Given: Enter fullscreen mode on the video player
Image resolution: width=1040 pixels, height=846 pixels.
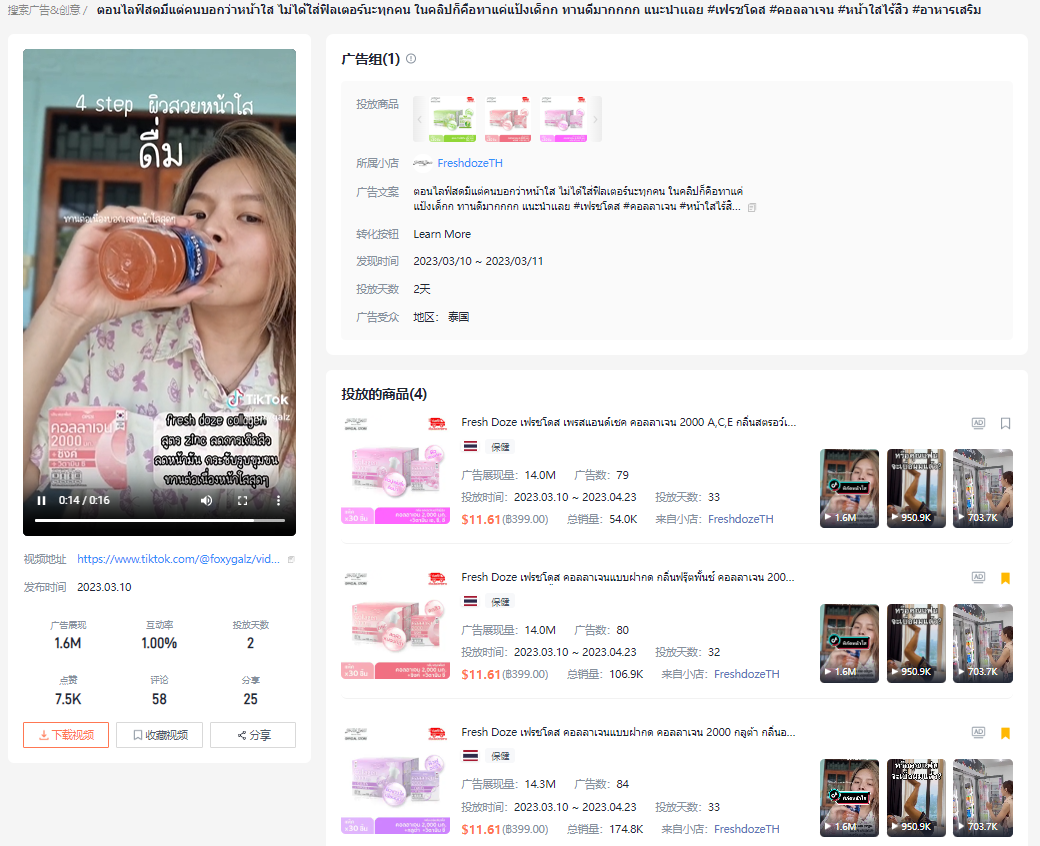Looking at the screenshot, I should tap(242, 500).
